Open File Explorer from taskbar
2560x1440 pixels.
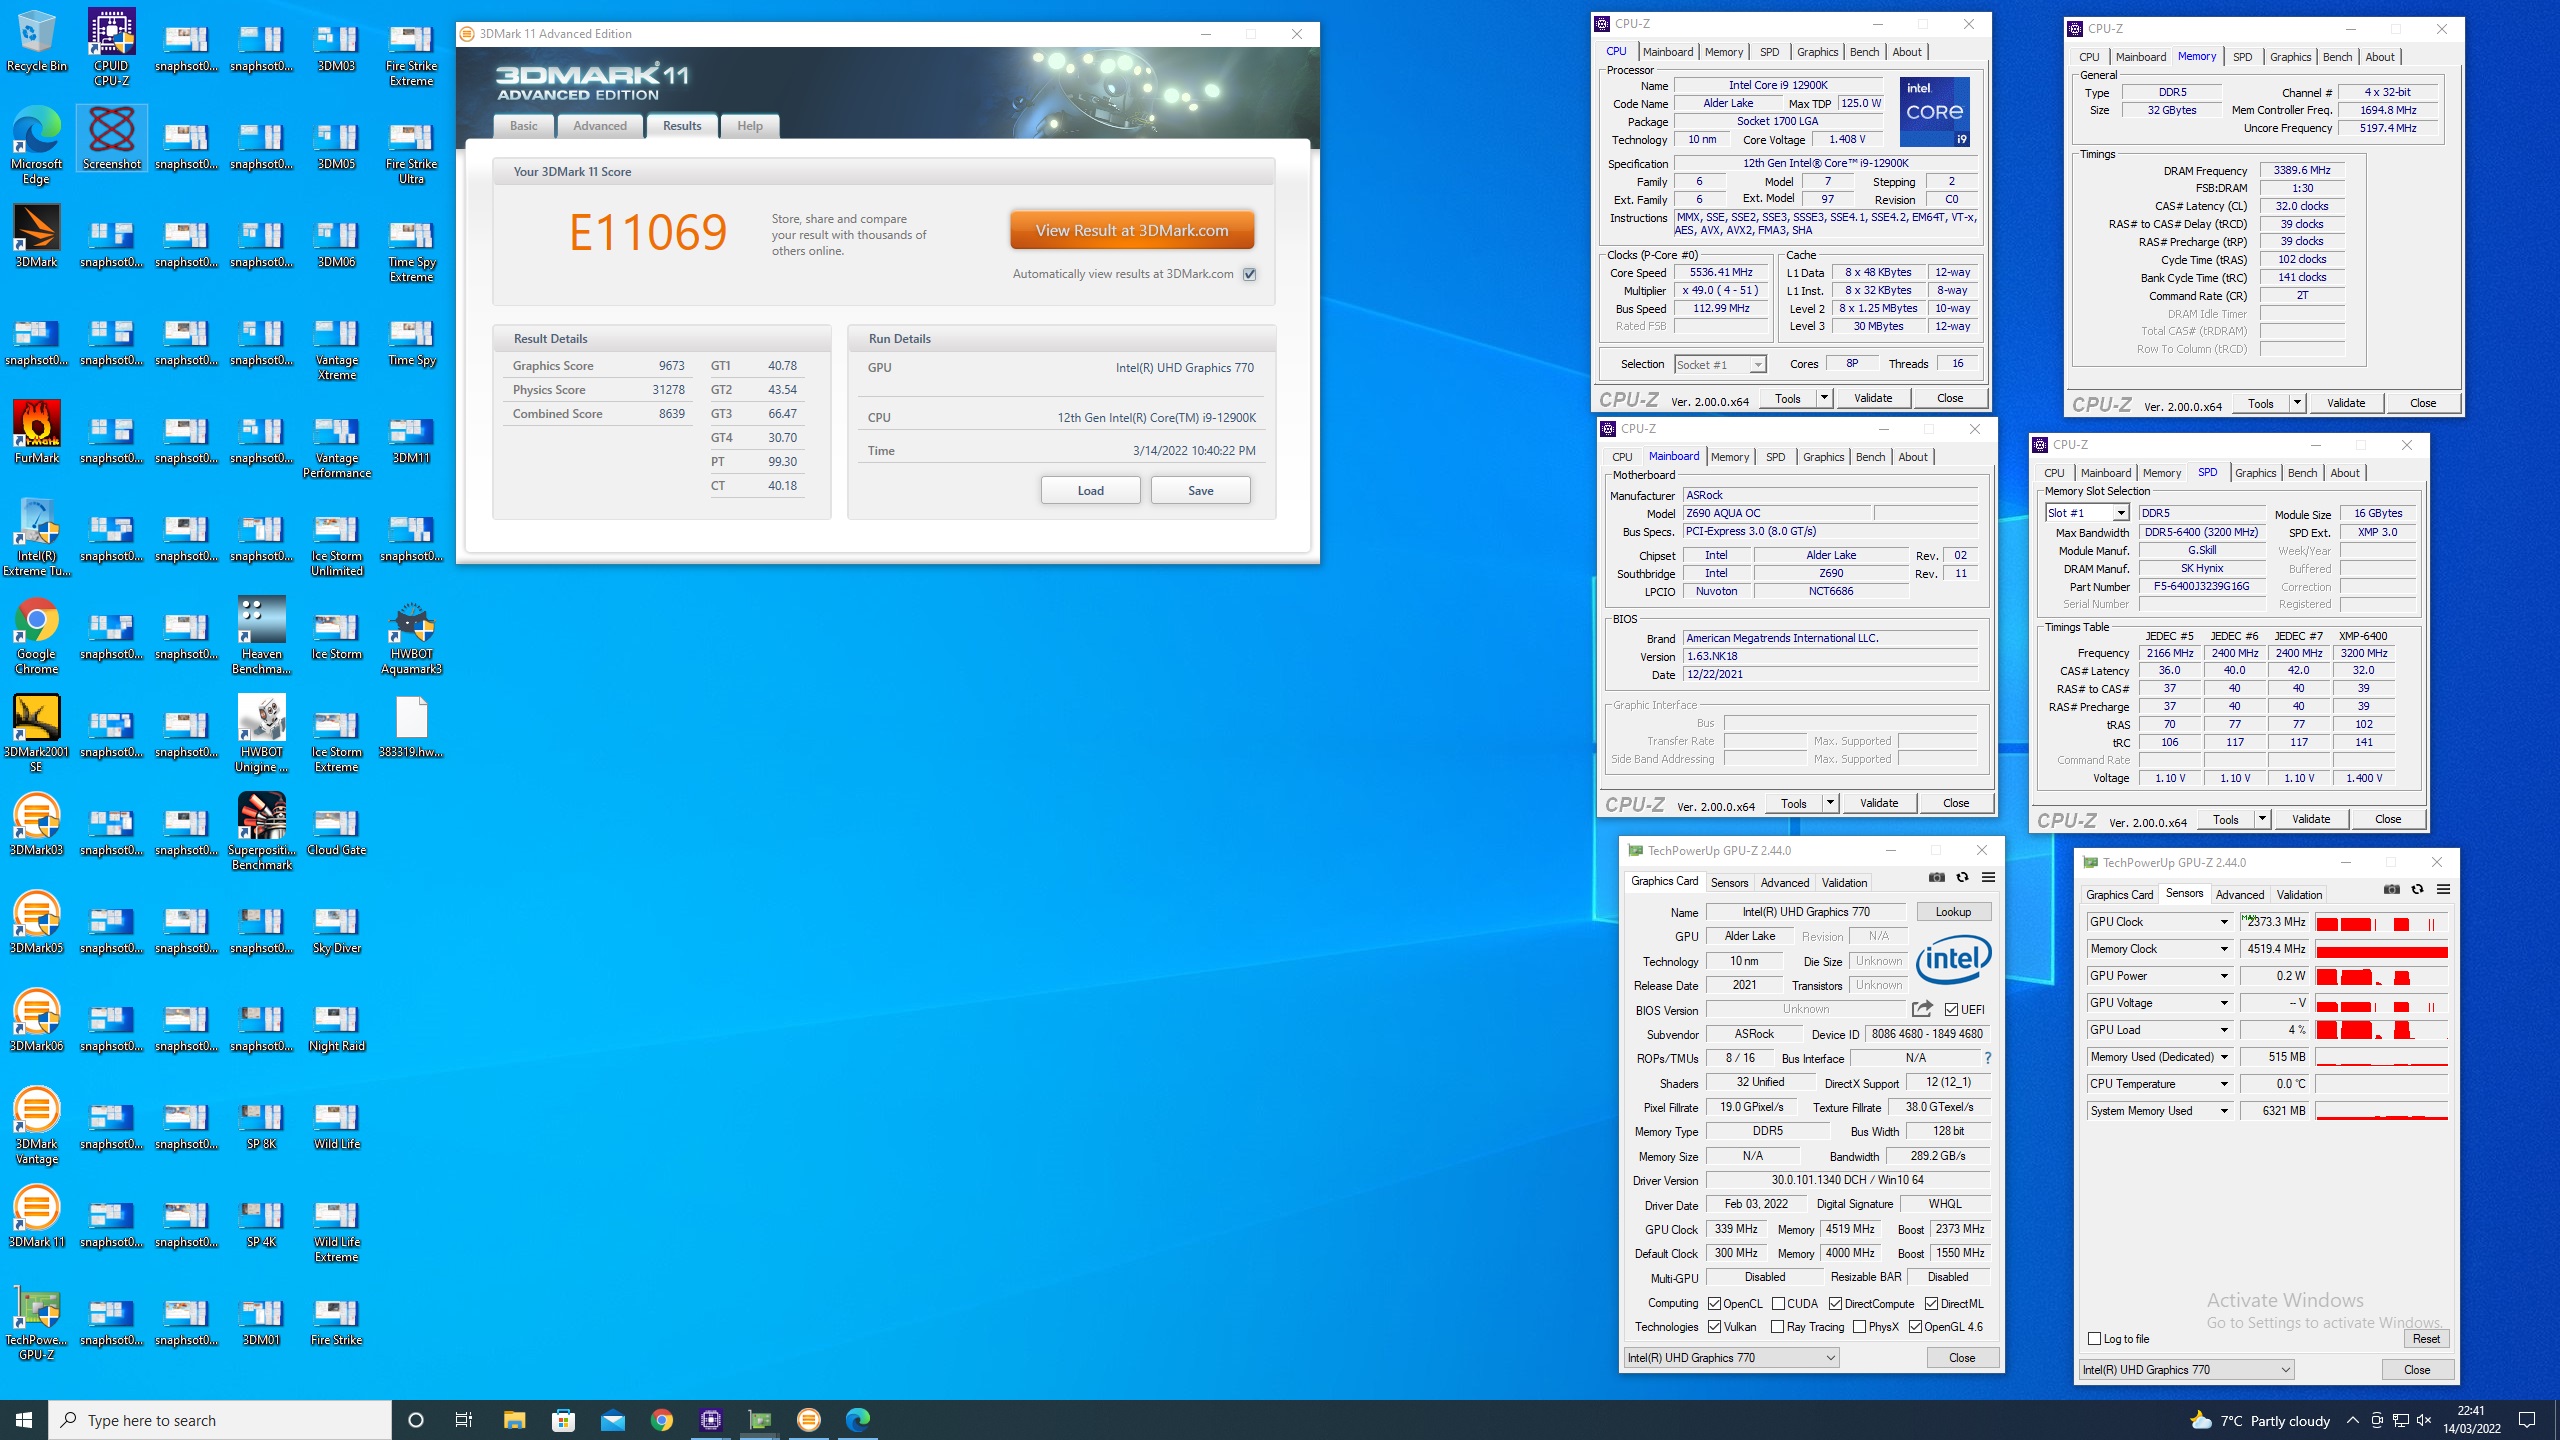tap(514, 1420)
